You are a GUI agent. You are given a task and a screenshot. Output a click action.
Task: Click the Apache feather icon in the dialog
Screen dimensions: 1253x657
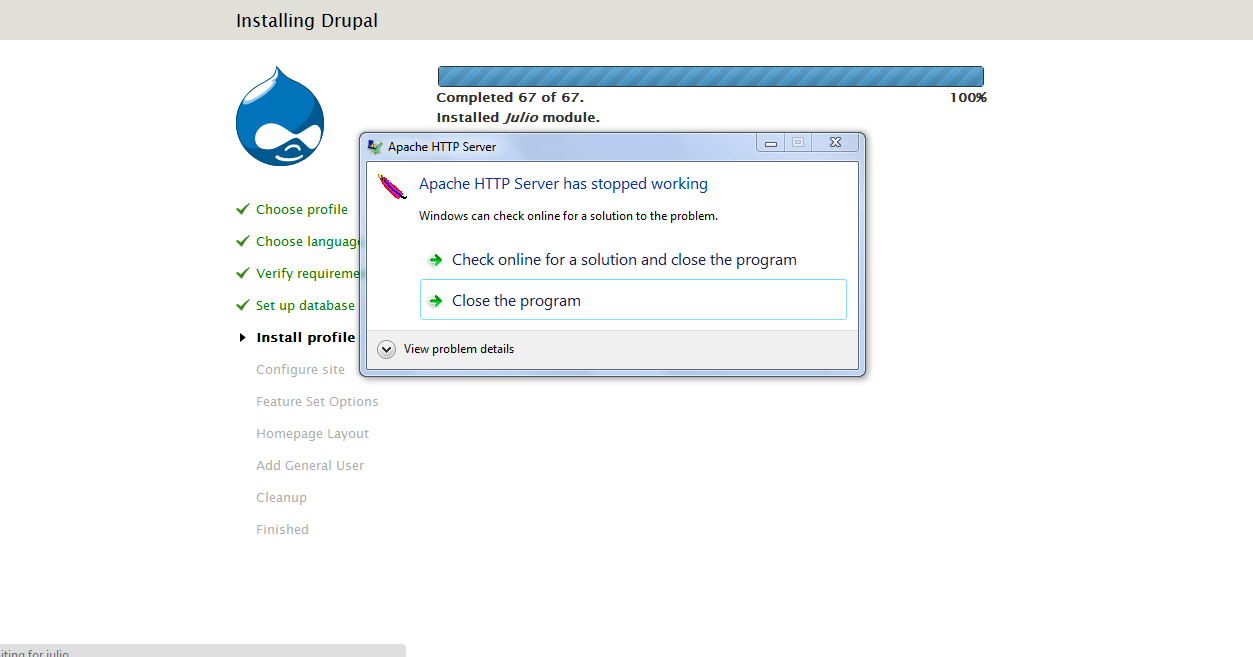click(392, 186)
